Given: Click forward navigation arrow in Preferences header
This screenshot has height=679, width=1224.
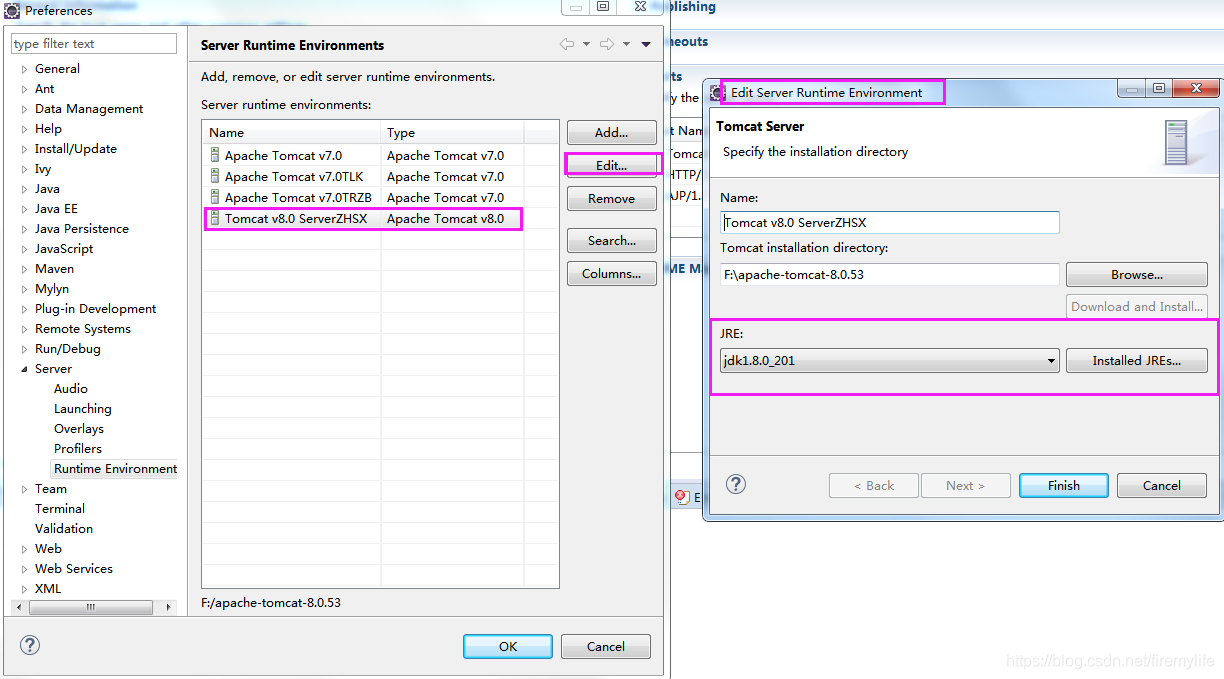Looking at the screenshot, I should [607, 44].
